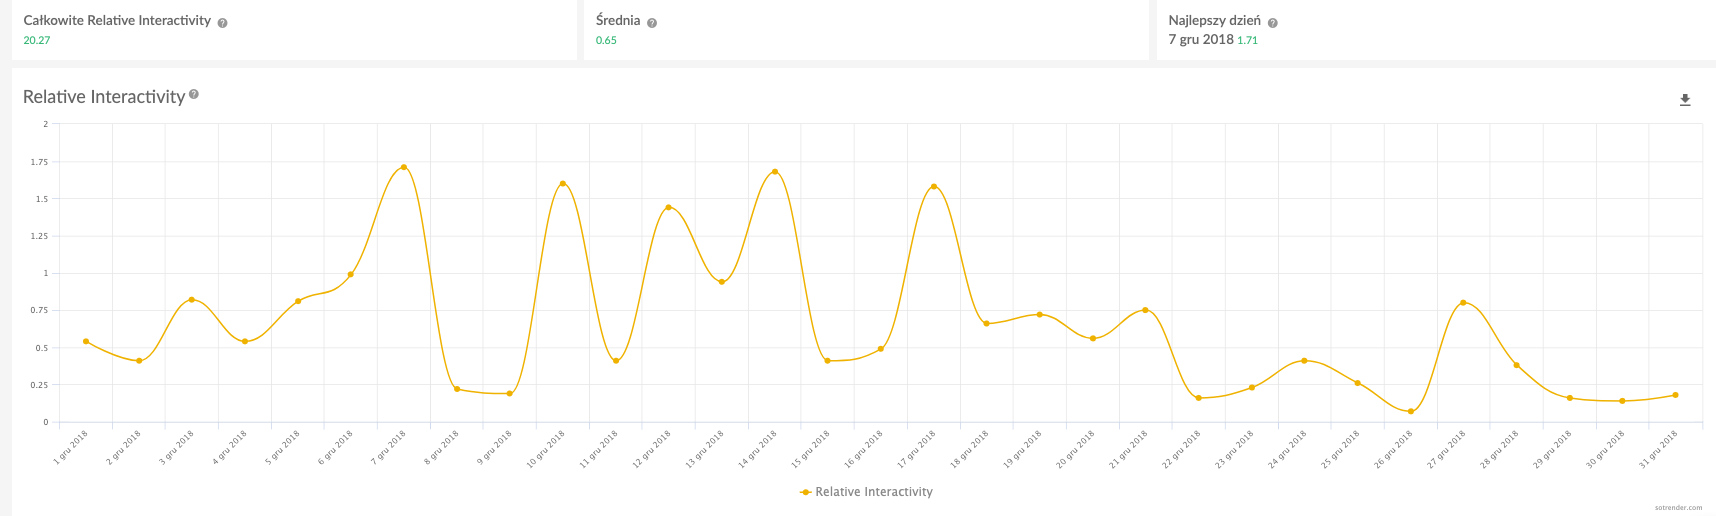The image size is (1716, 516).
Task: Click the 7 gru 2018 best day value
Action: point(1201,40)
